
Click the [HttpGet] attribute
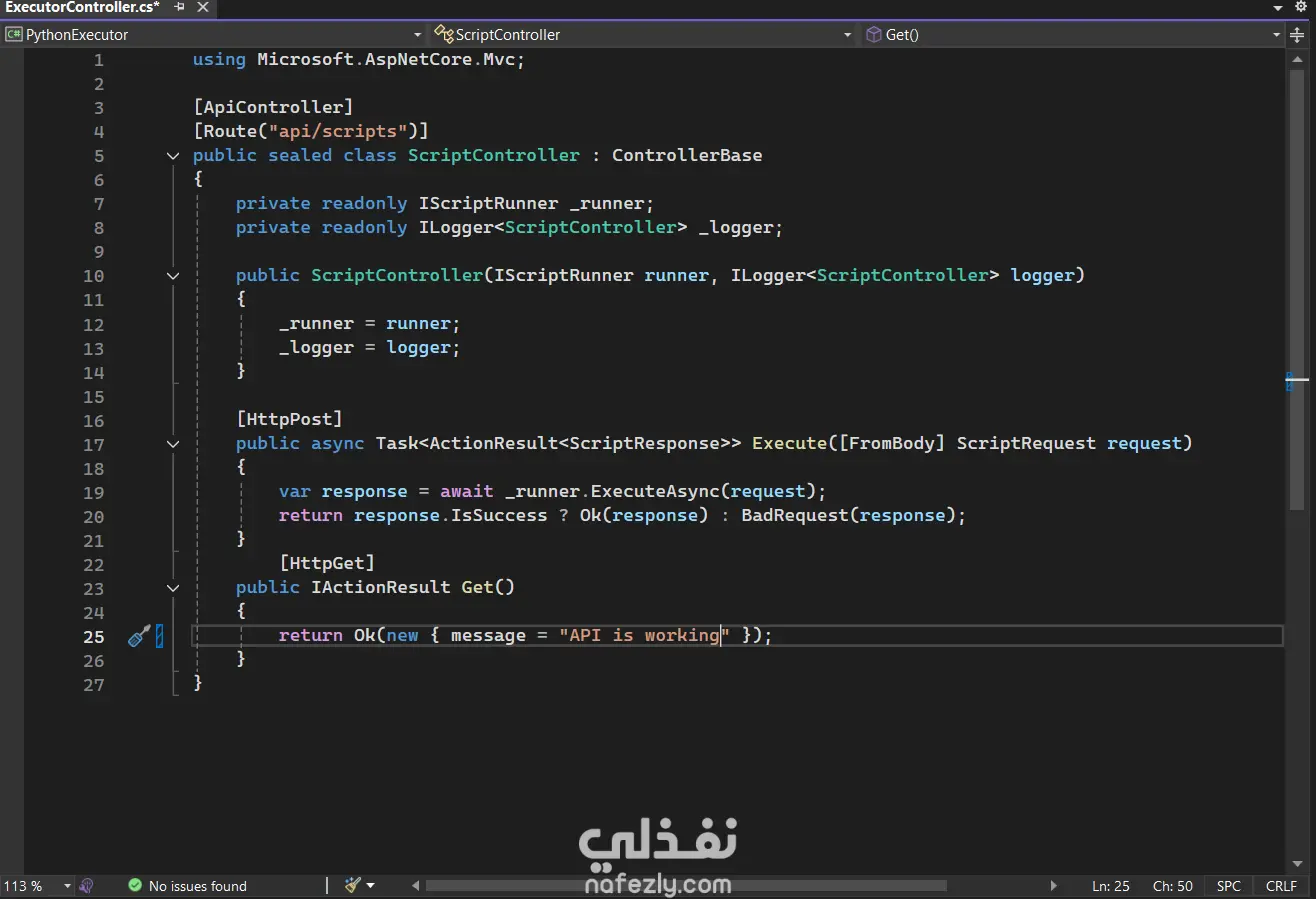[x=327, y=563]
